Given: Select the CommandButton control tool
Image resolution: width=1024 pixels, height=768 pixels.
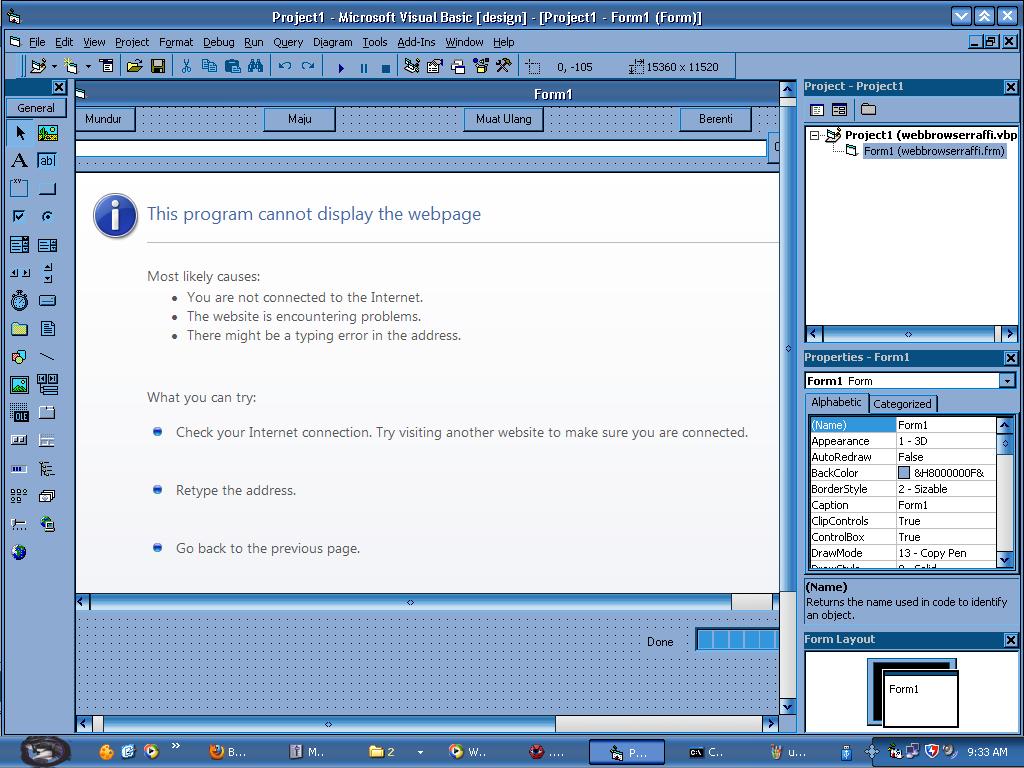Looking at the screenshot, I should tap(47, 189).
